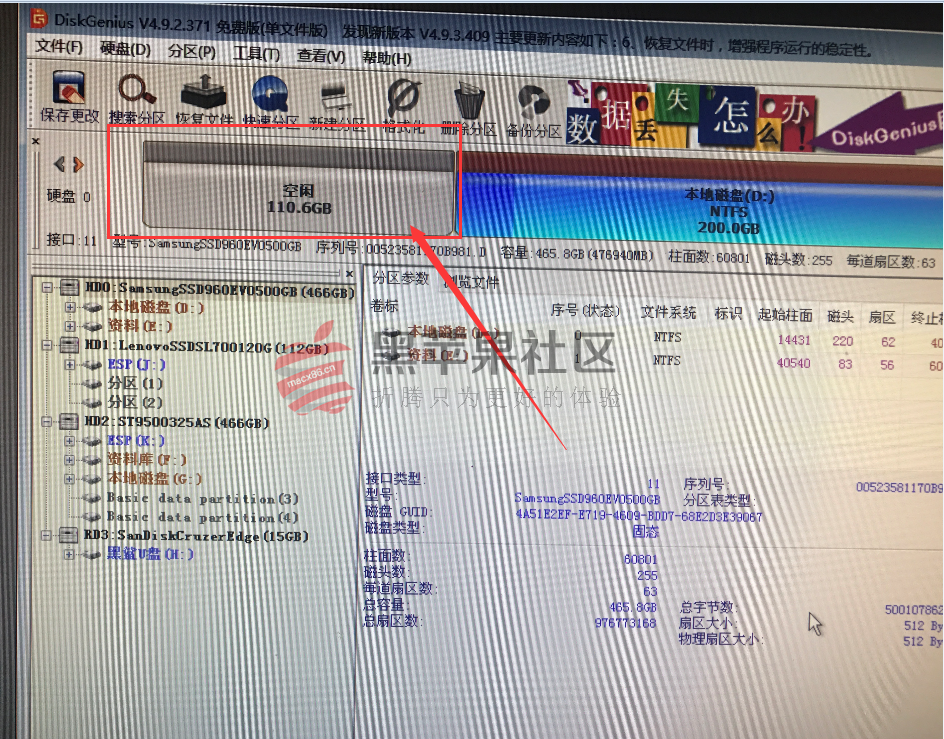
Task: Go to previous disk with left arrow
Action: [x=59, y=164]
